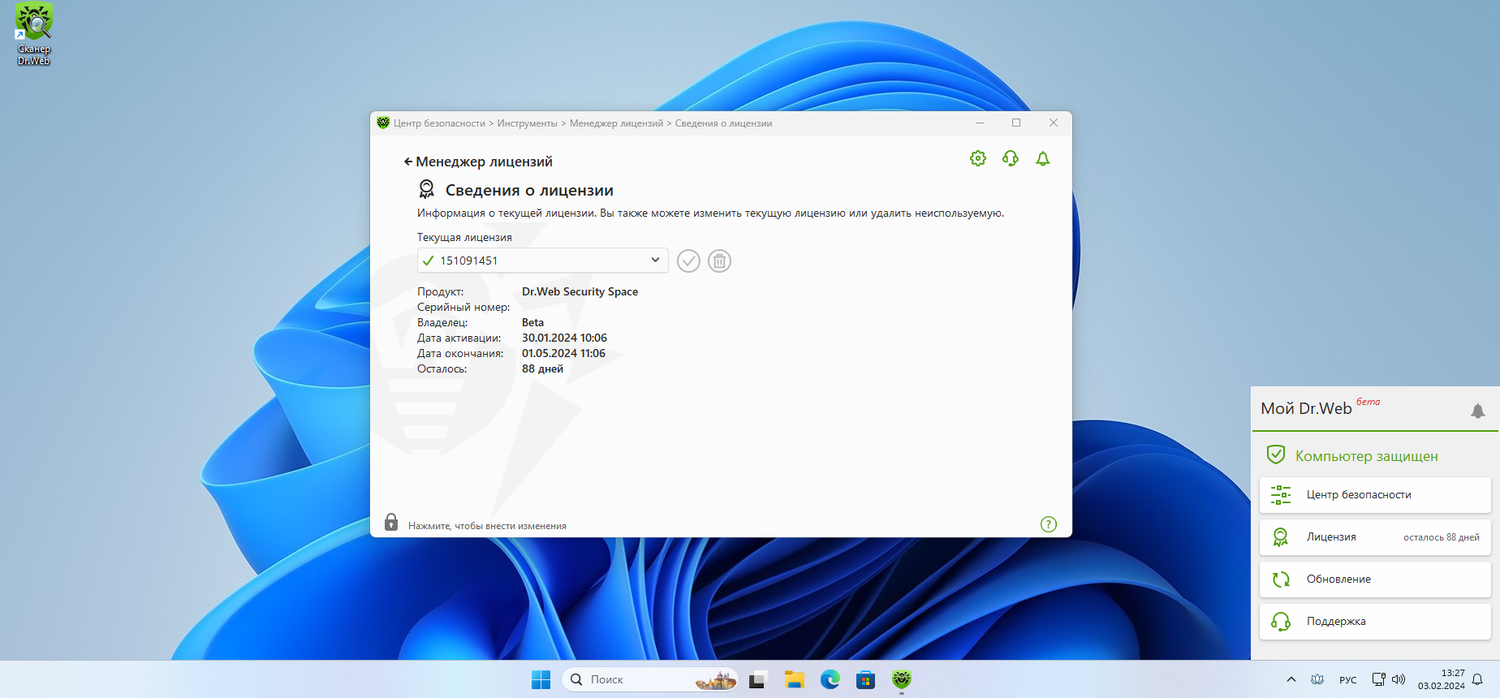Click the Сведения о лицензии ribbon icon

tap(427, 190)
